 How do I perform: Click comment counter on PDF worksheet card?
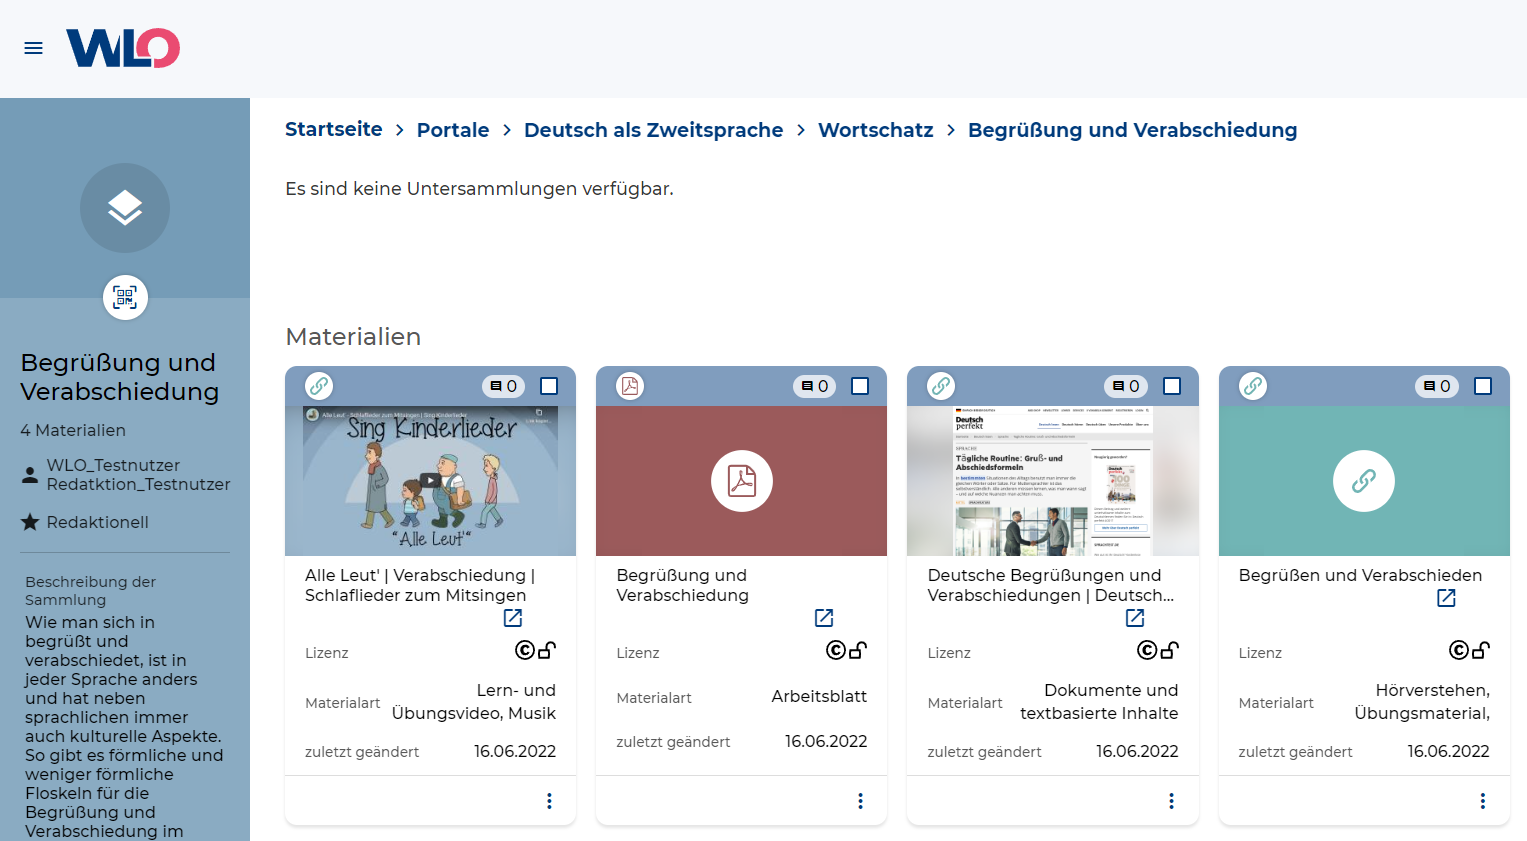coord(815,386)
